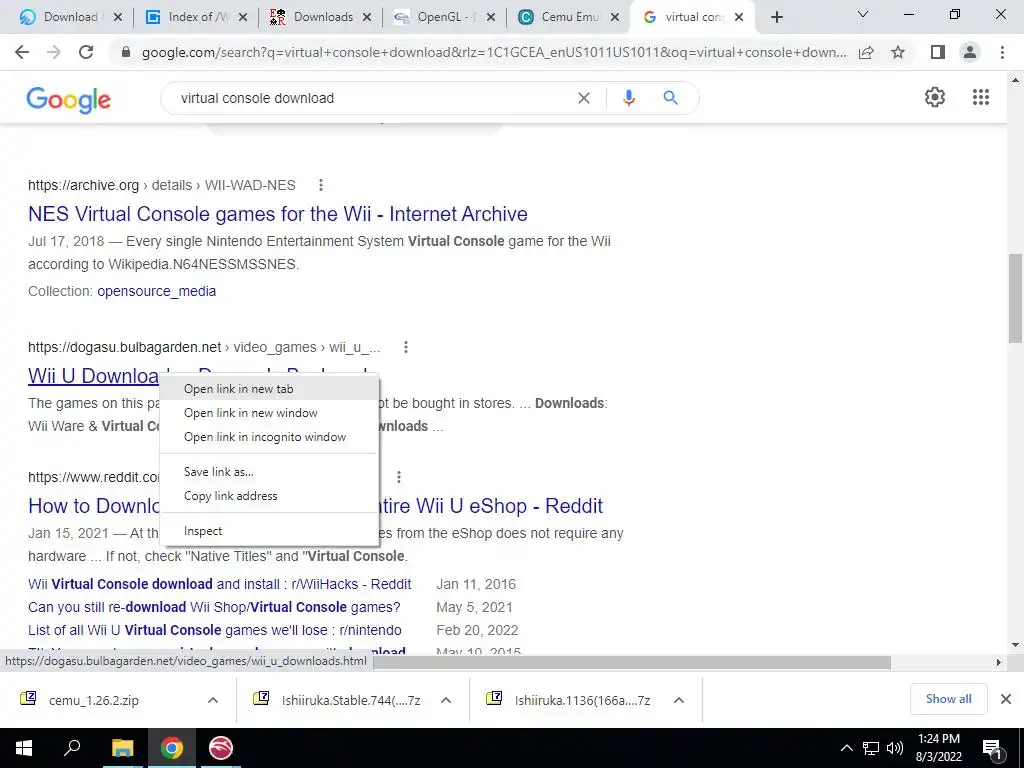Select Open link in new window

269,413
